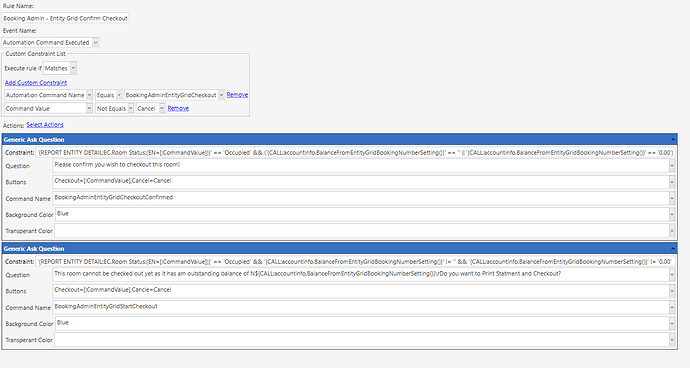Screen dimensions: 690x368
Task: Open the Command Value constraint dropdown
Action: coord(89,108)
